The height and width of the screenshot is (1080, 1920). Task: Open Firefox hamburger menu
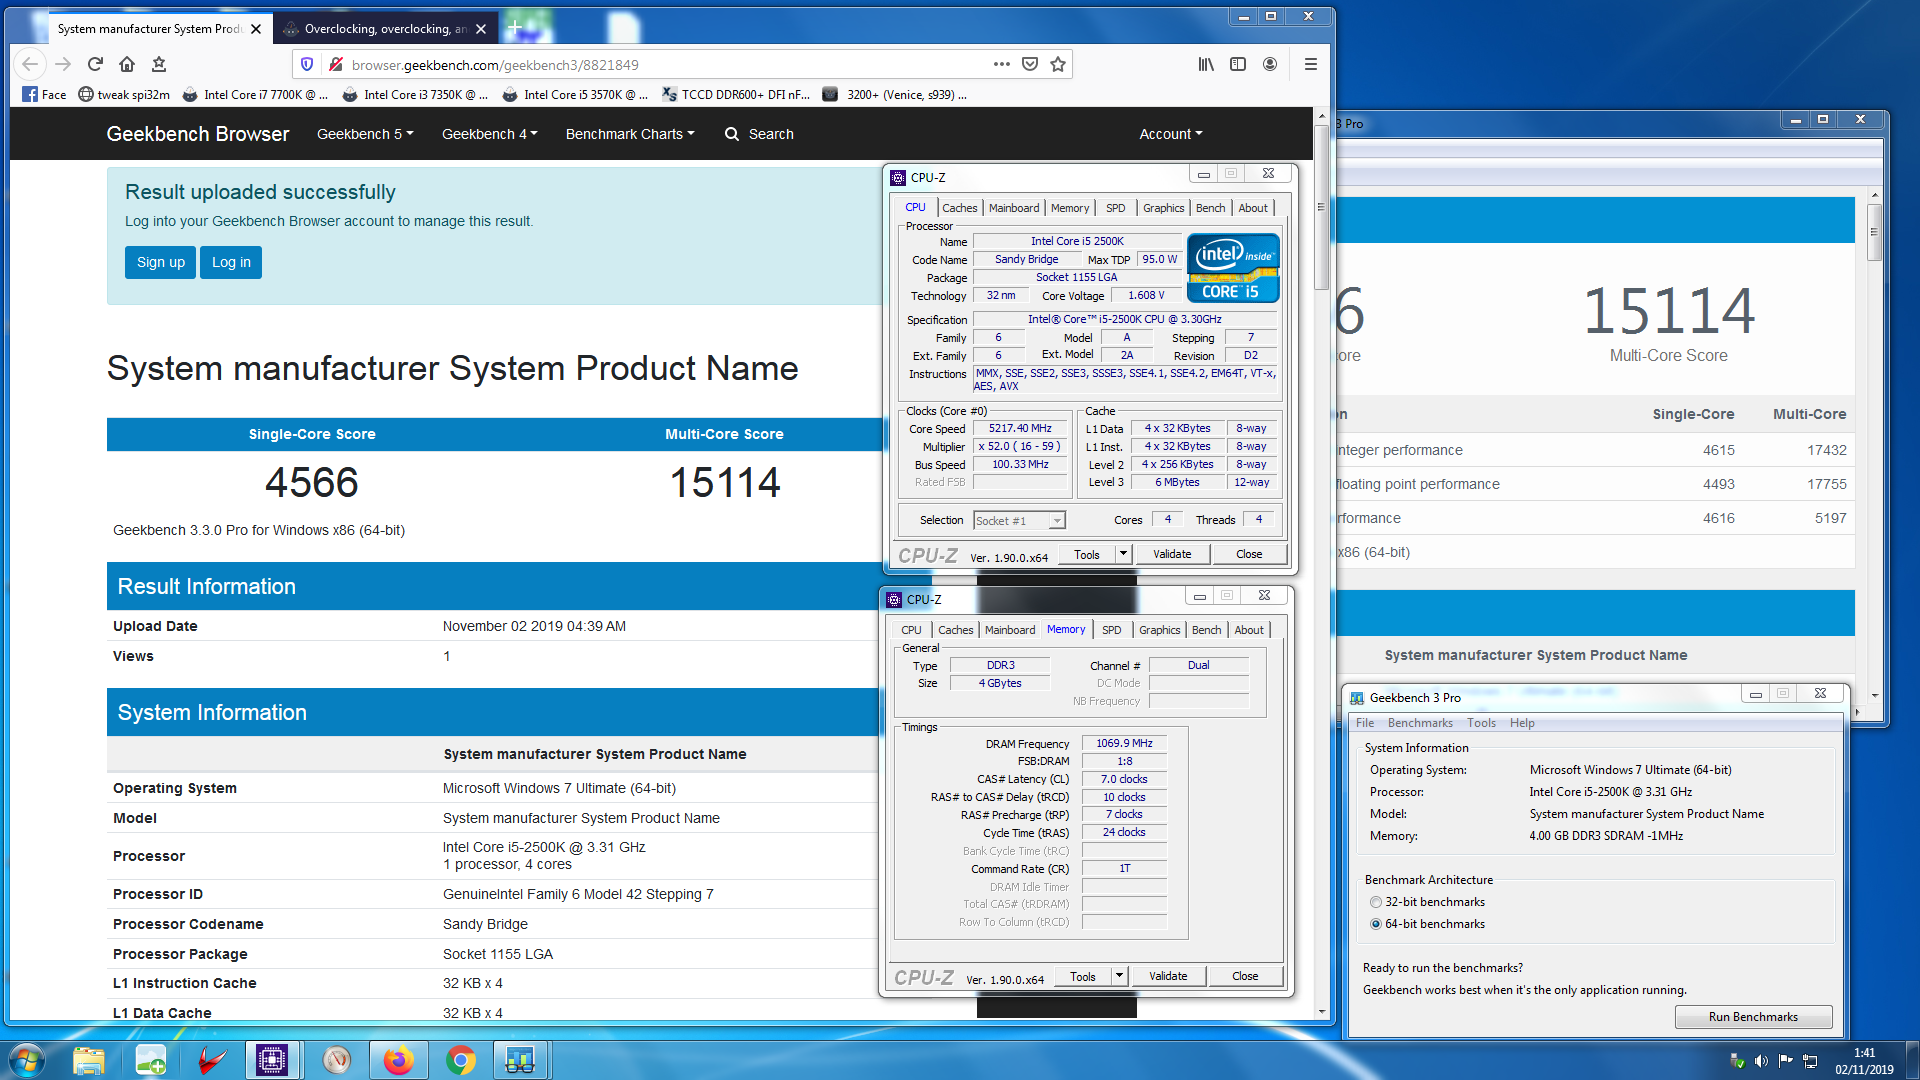[1310, 64]
